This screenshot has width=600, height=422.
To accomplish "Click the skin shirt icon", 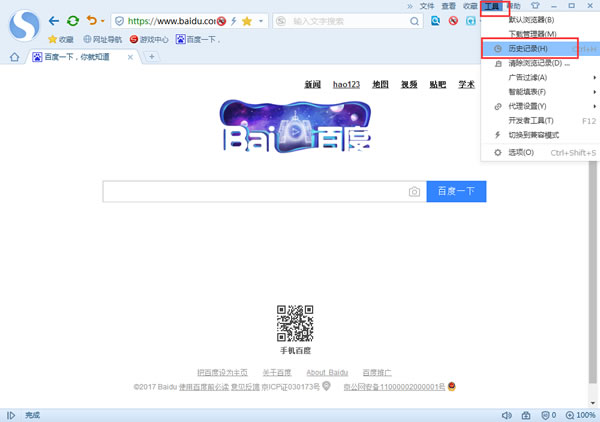I will 535,6.
